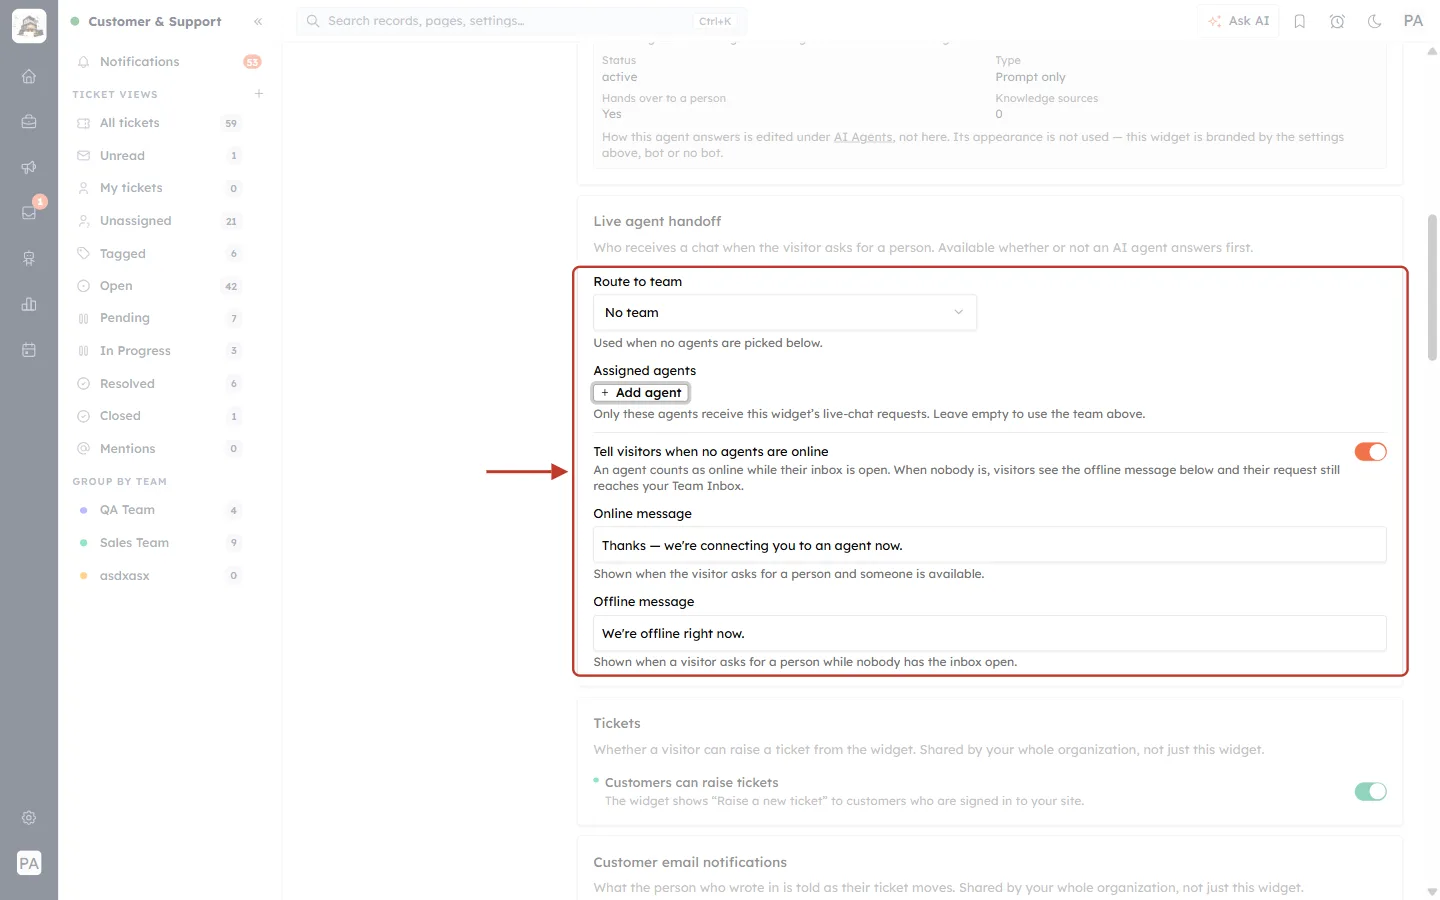Click the plus icon next to Ticket Views
The height and width of the screenshot is (900, 1440).
[x=259, y=94]
